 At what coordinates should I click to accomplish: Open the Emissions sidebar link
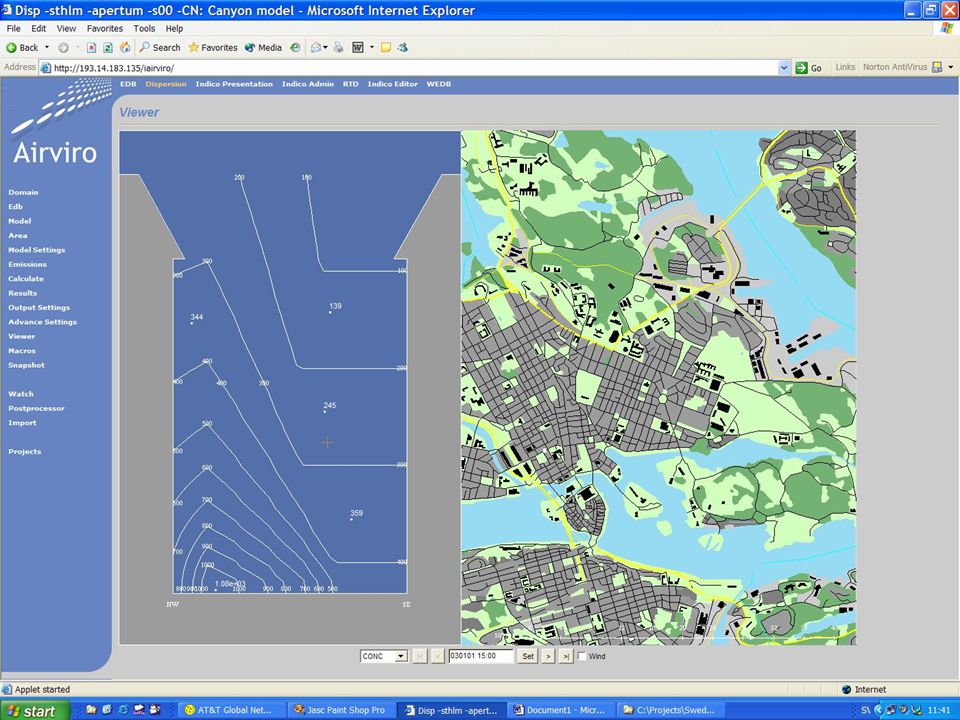point(27,264)
